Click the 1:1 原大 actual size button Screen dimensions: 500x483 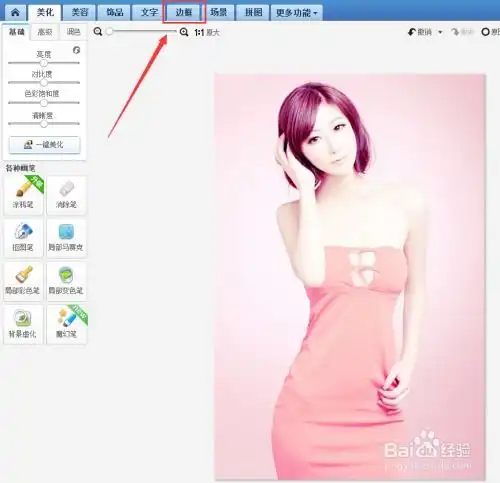point(207,32)
